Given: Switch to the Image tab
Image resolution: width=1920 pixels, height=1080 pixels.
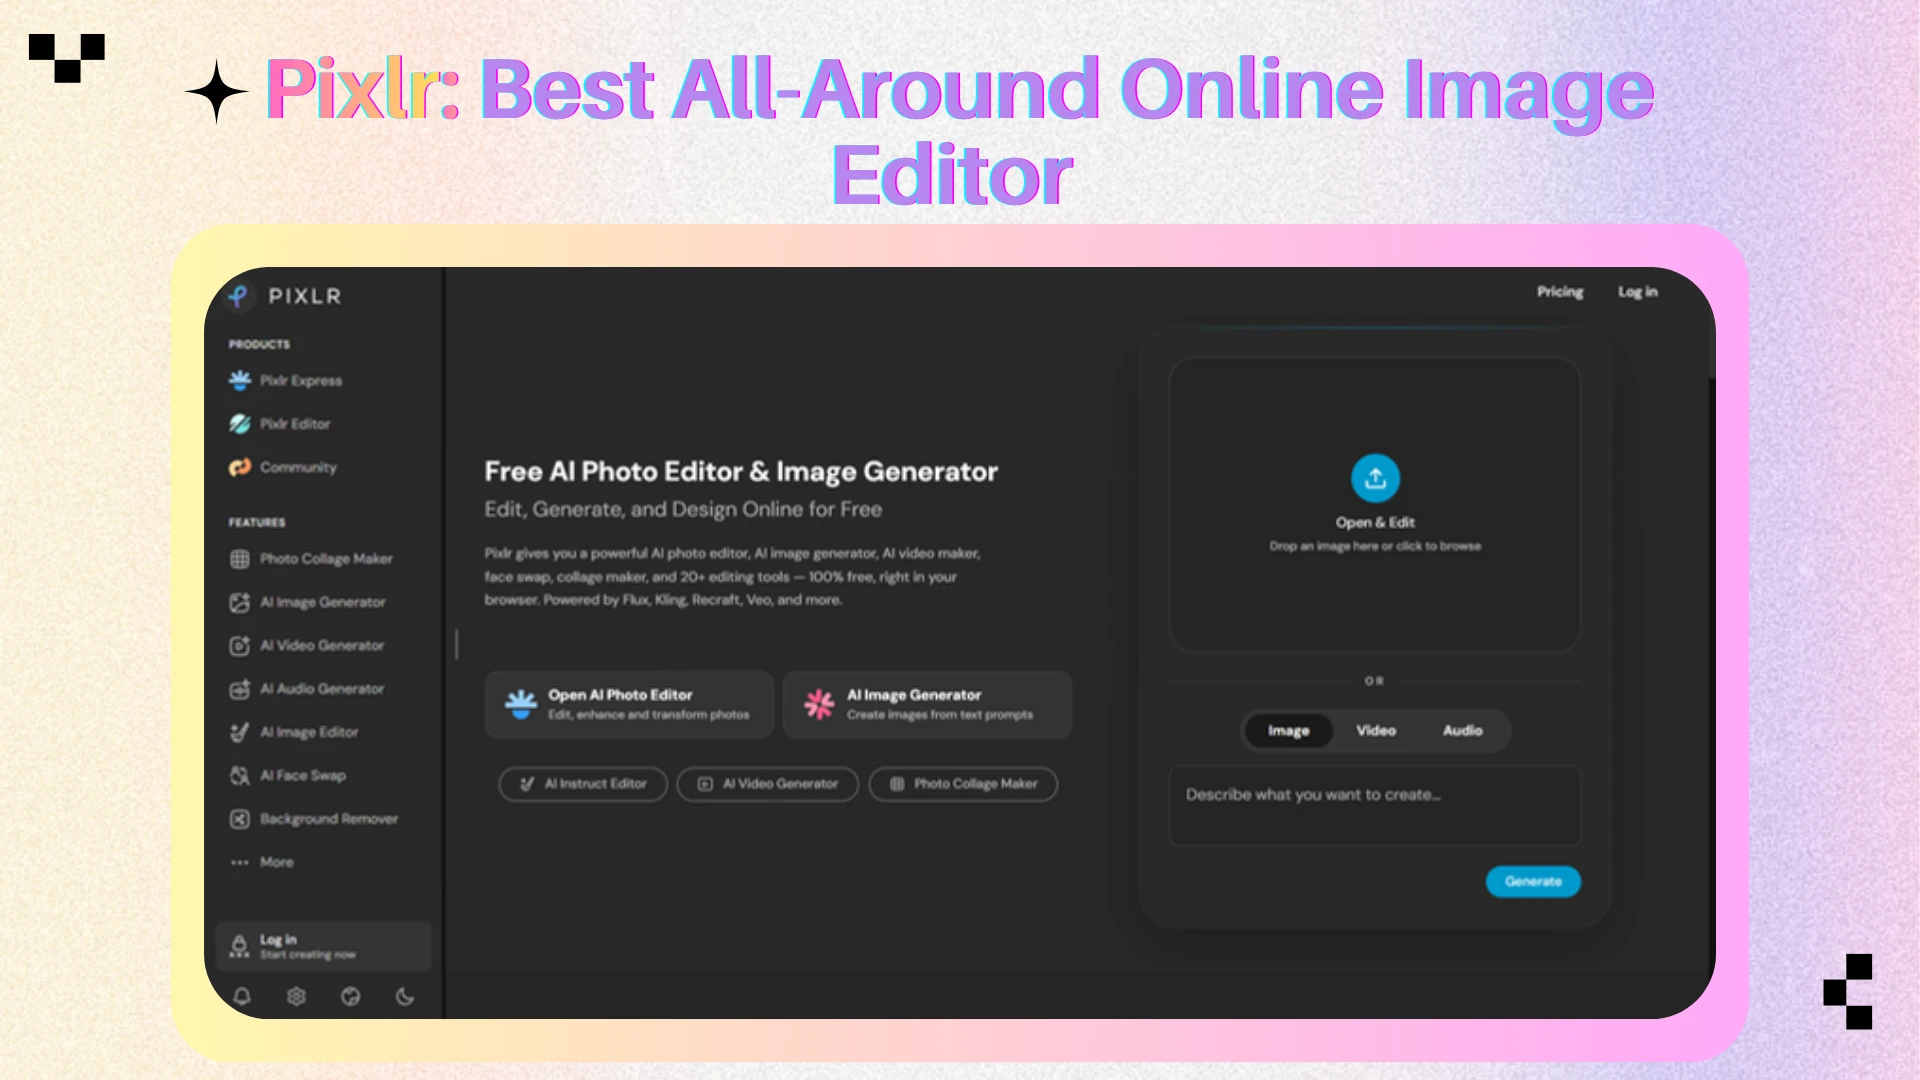Looking at the screenshot, I should (x=1289, y=731).
